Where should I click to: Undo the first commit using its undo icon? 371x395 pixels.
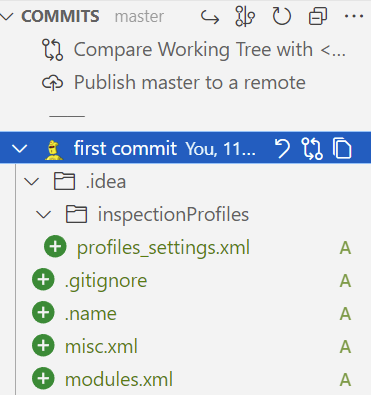tap(282, 148)
